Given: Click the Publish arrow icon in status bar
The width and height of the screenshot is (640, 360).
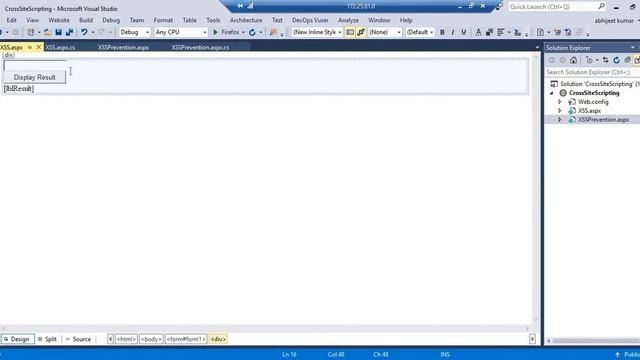Looking at the screenshot, I should click(617, 355).
